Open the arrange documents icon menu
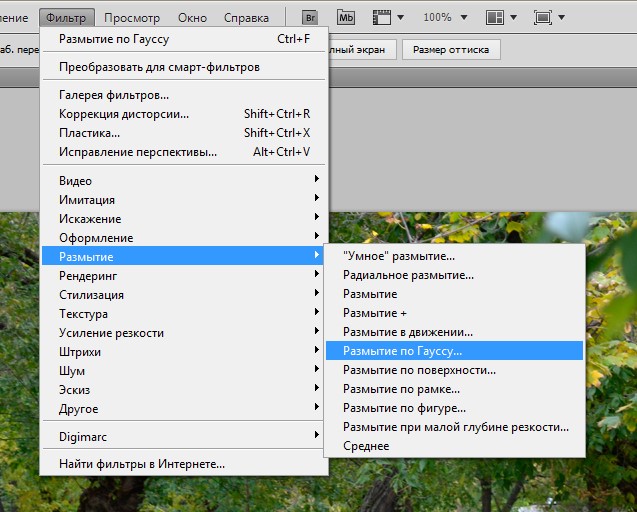 tap(500, 17)
